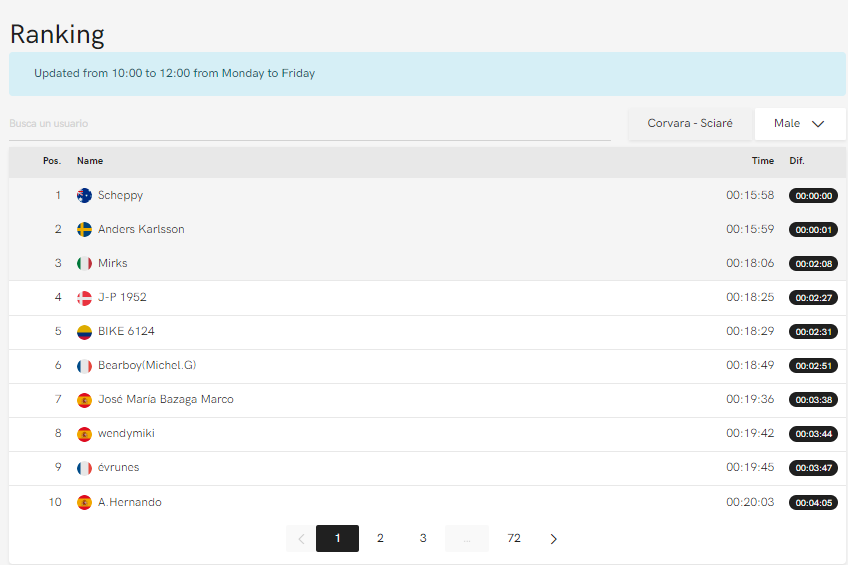Click the 00:03:38 difference badge

tap(813, 400)
